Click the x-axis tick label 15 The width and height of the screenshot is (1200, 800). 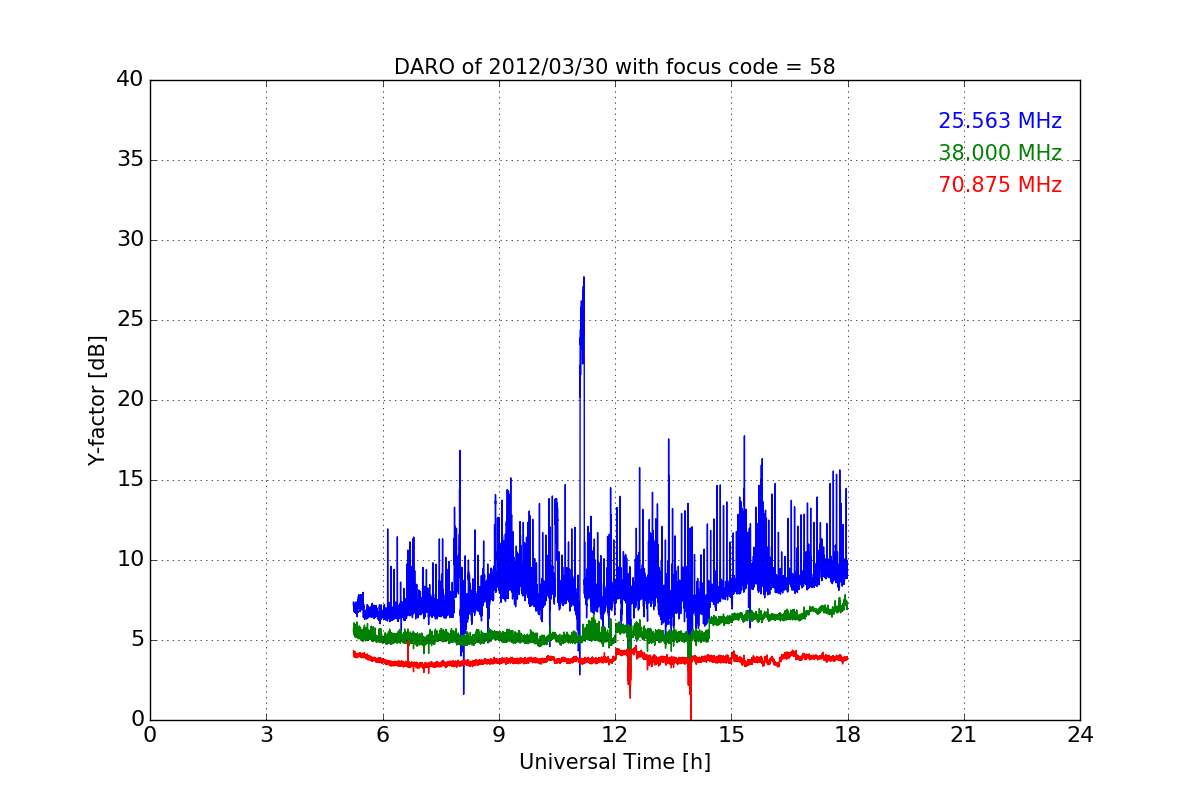[x=731, y=735]
